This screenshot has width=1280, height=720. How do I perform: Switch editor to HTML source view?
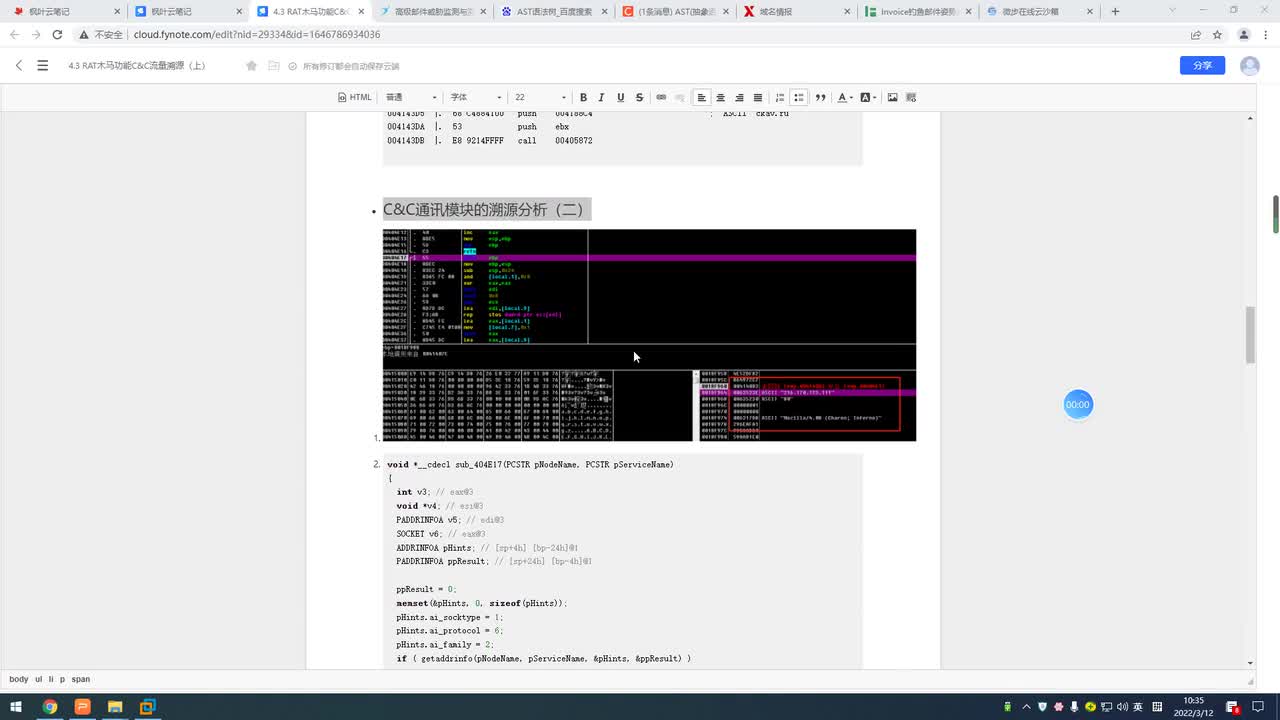click(354, 97)
